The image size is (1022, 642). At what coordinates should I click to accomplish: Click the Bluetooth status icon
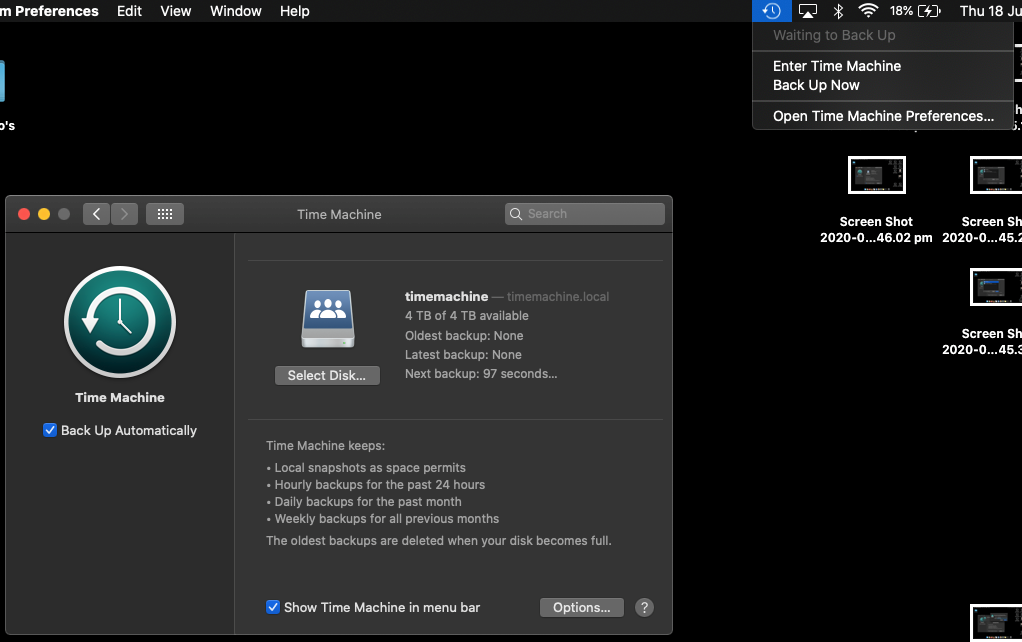coord(838,11)
